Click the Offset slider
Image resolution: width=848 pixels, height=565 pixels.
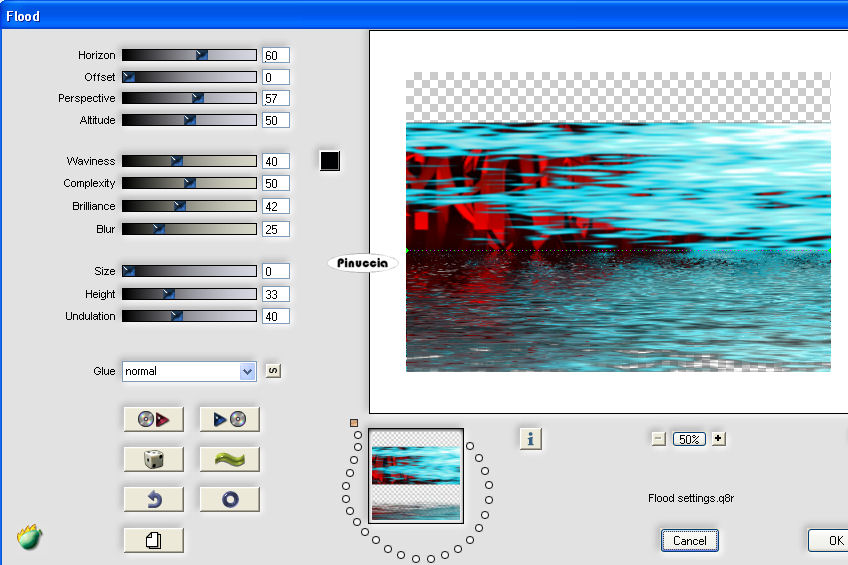[189, 77]
